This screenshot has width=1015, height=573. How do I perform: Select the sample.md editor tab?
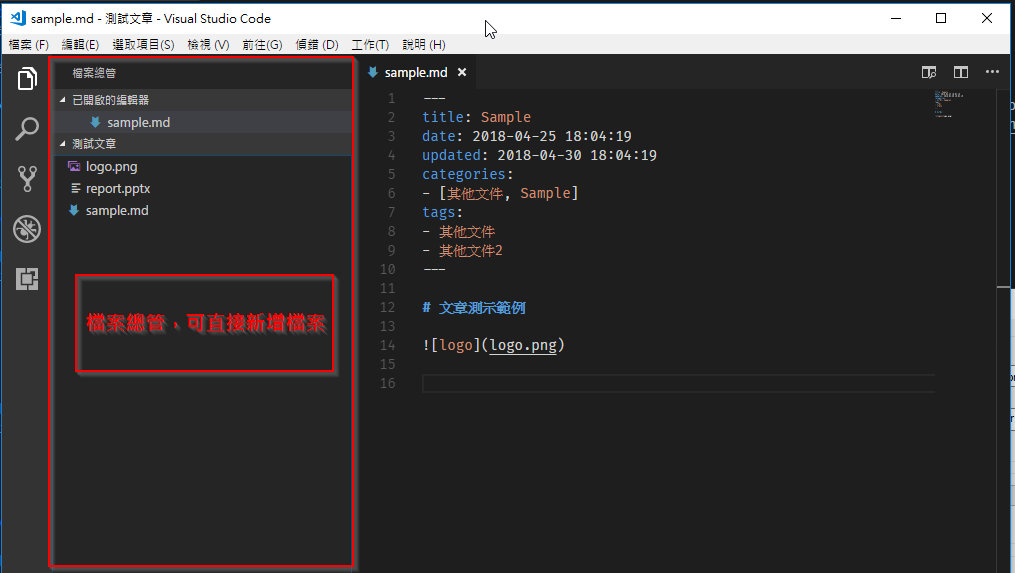click(x=415, y=72)
